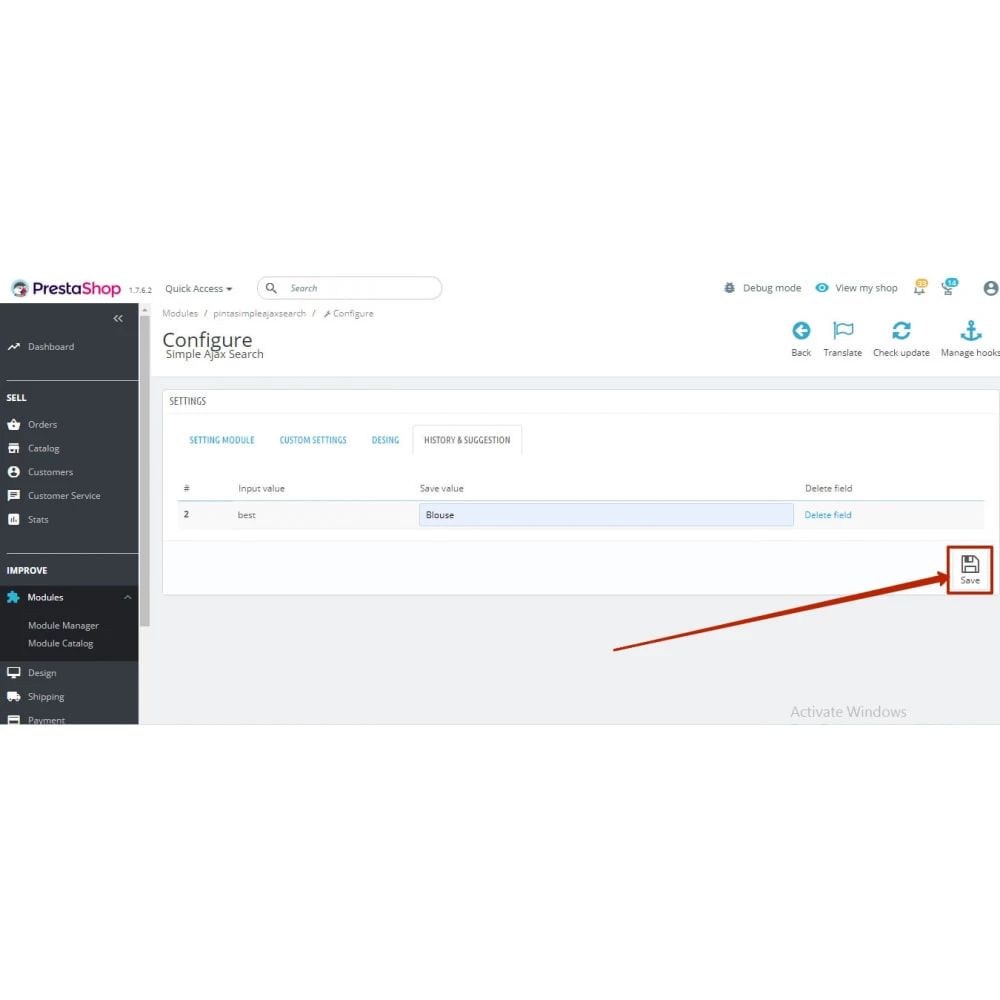Click the Back arrow icon
This screenshot has width=1000, height=1000.
coord(801,330)
